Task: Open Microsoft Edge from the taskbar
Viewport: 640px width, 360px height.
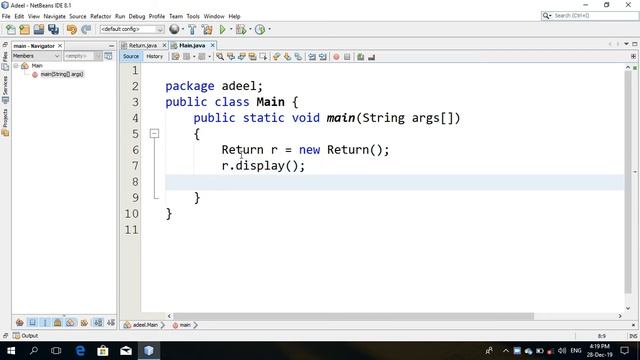Action: tap(80, 351)
